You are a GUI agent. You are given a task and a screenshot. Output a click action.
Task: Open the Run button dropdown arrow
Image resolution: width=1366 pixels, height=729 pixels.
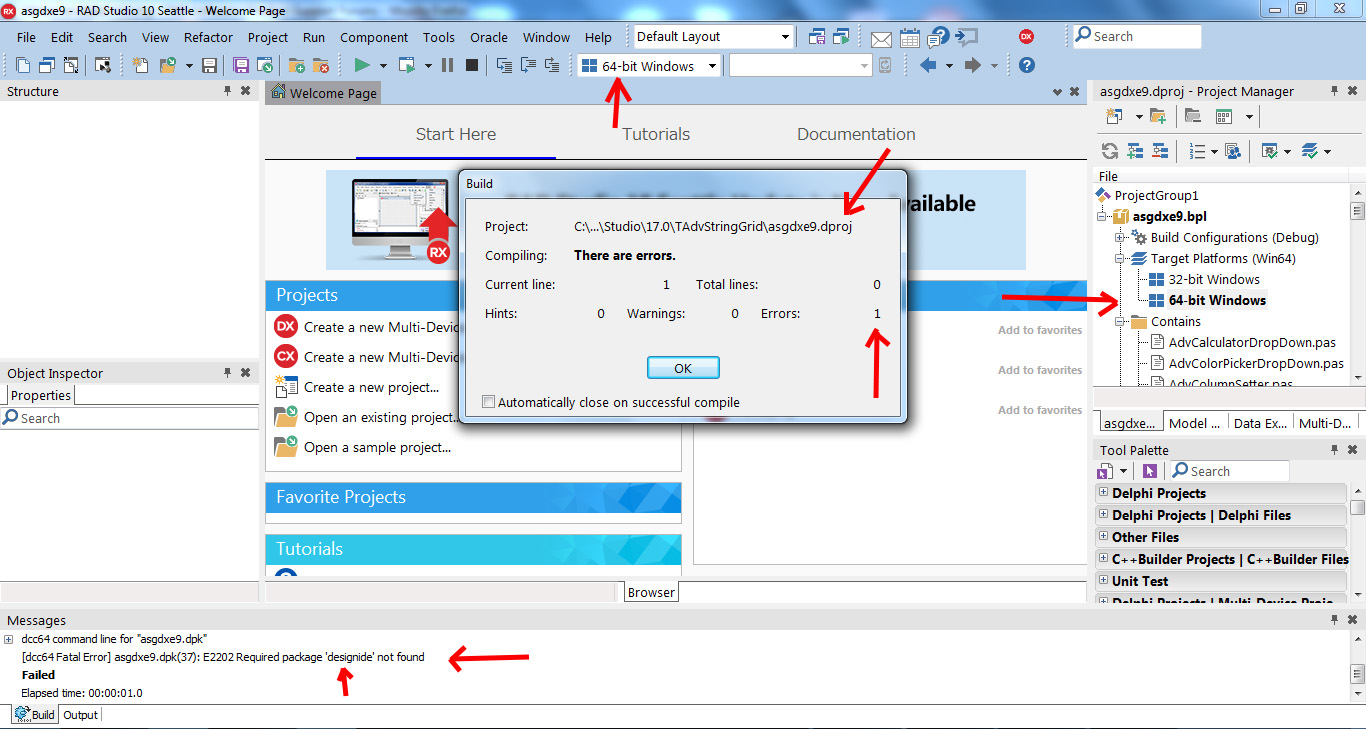point(382,66)
